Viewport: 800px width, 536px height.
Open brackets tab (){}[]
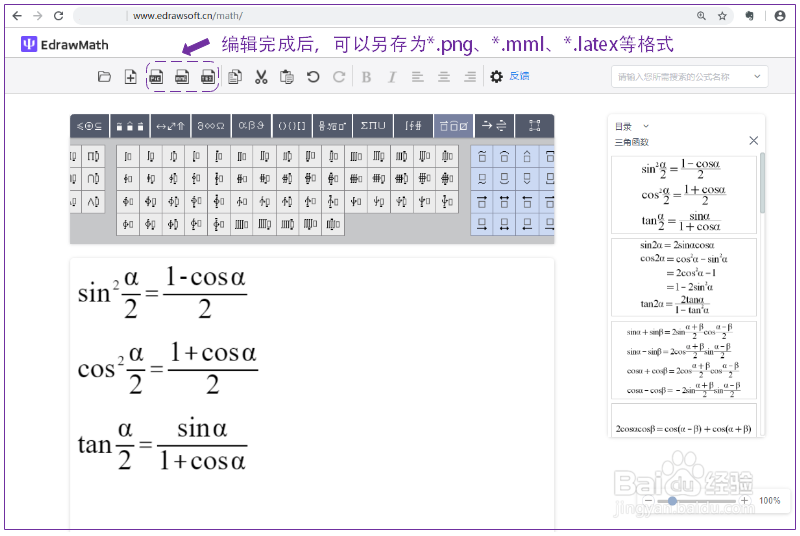(292, 126)
